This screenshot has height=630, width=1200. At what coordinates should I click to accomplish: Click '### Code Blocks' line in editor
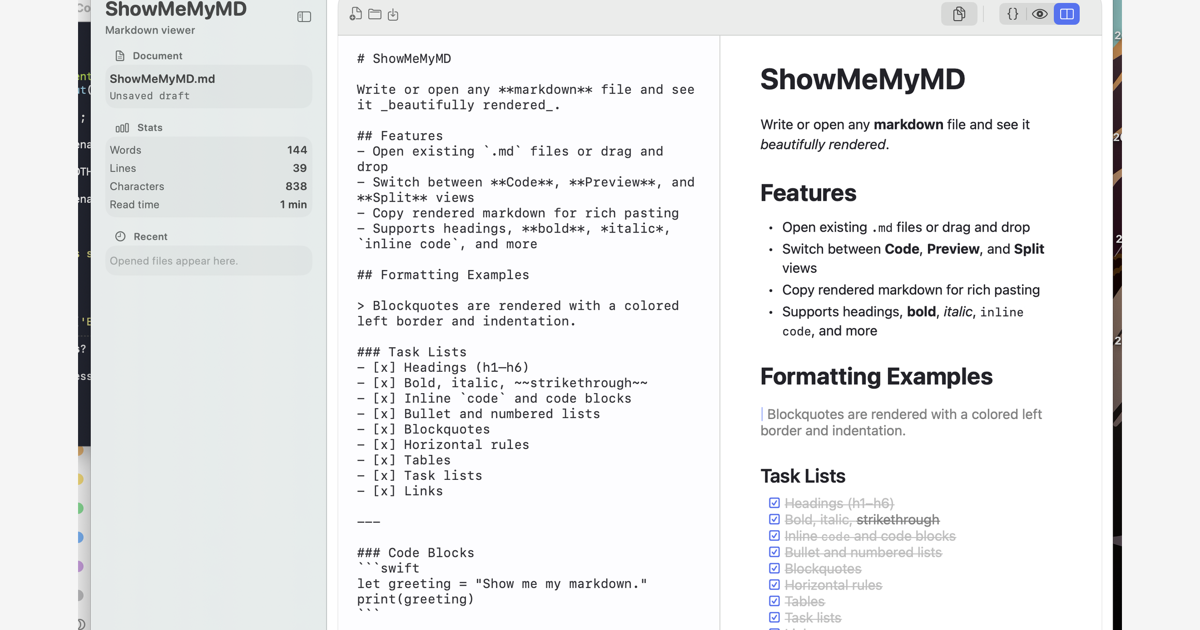[416, 553]
